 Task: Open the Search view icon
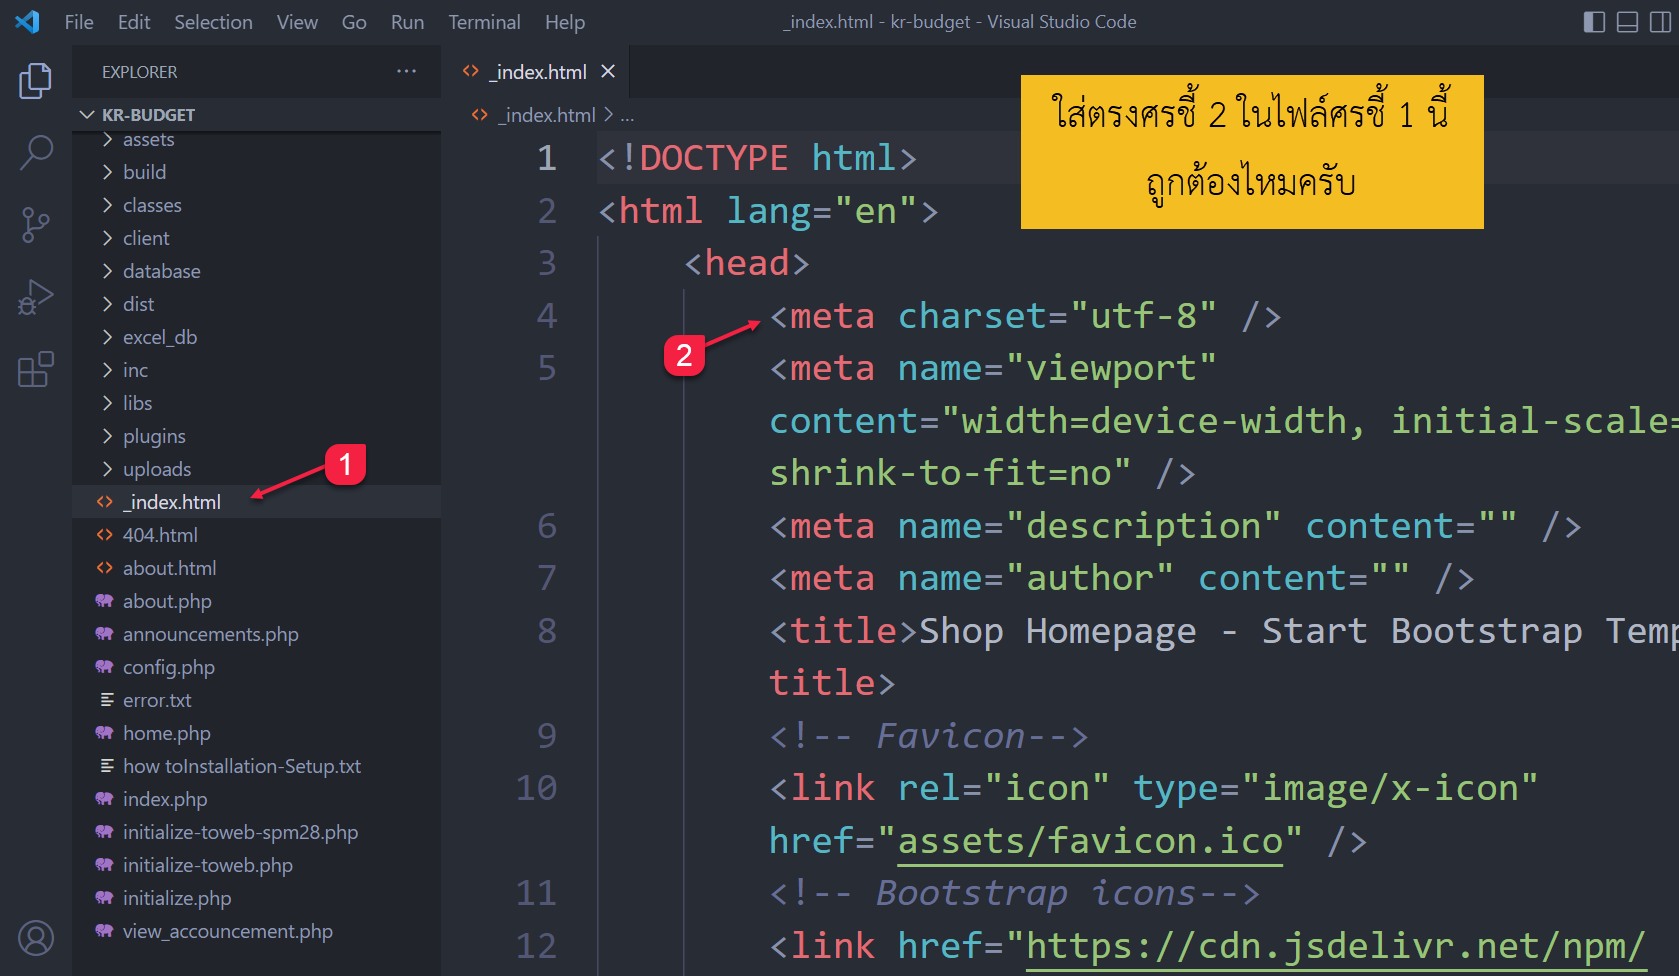(x=36, y=153)
